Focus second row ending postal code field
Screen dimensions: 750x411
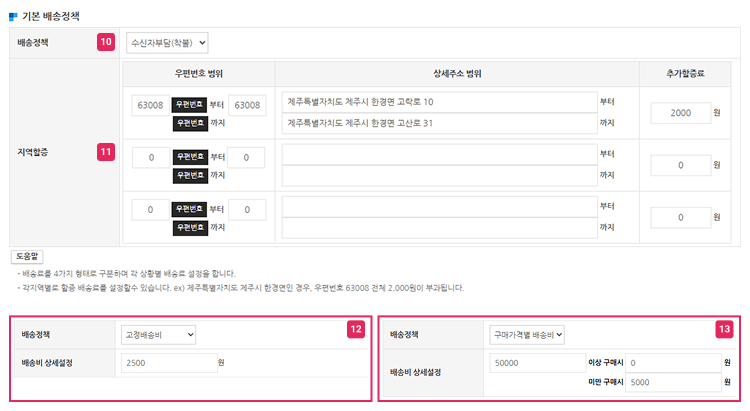point(246,157)
